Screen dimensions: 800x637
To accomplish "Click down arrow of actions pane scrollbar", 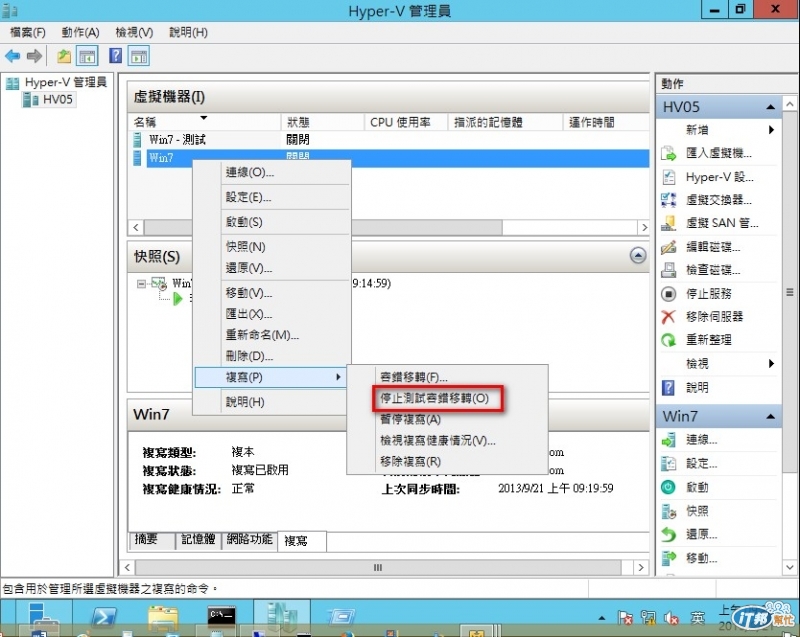I will pyautogui.click(x=789, y=567).
